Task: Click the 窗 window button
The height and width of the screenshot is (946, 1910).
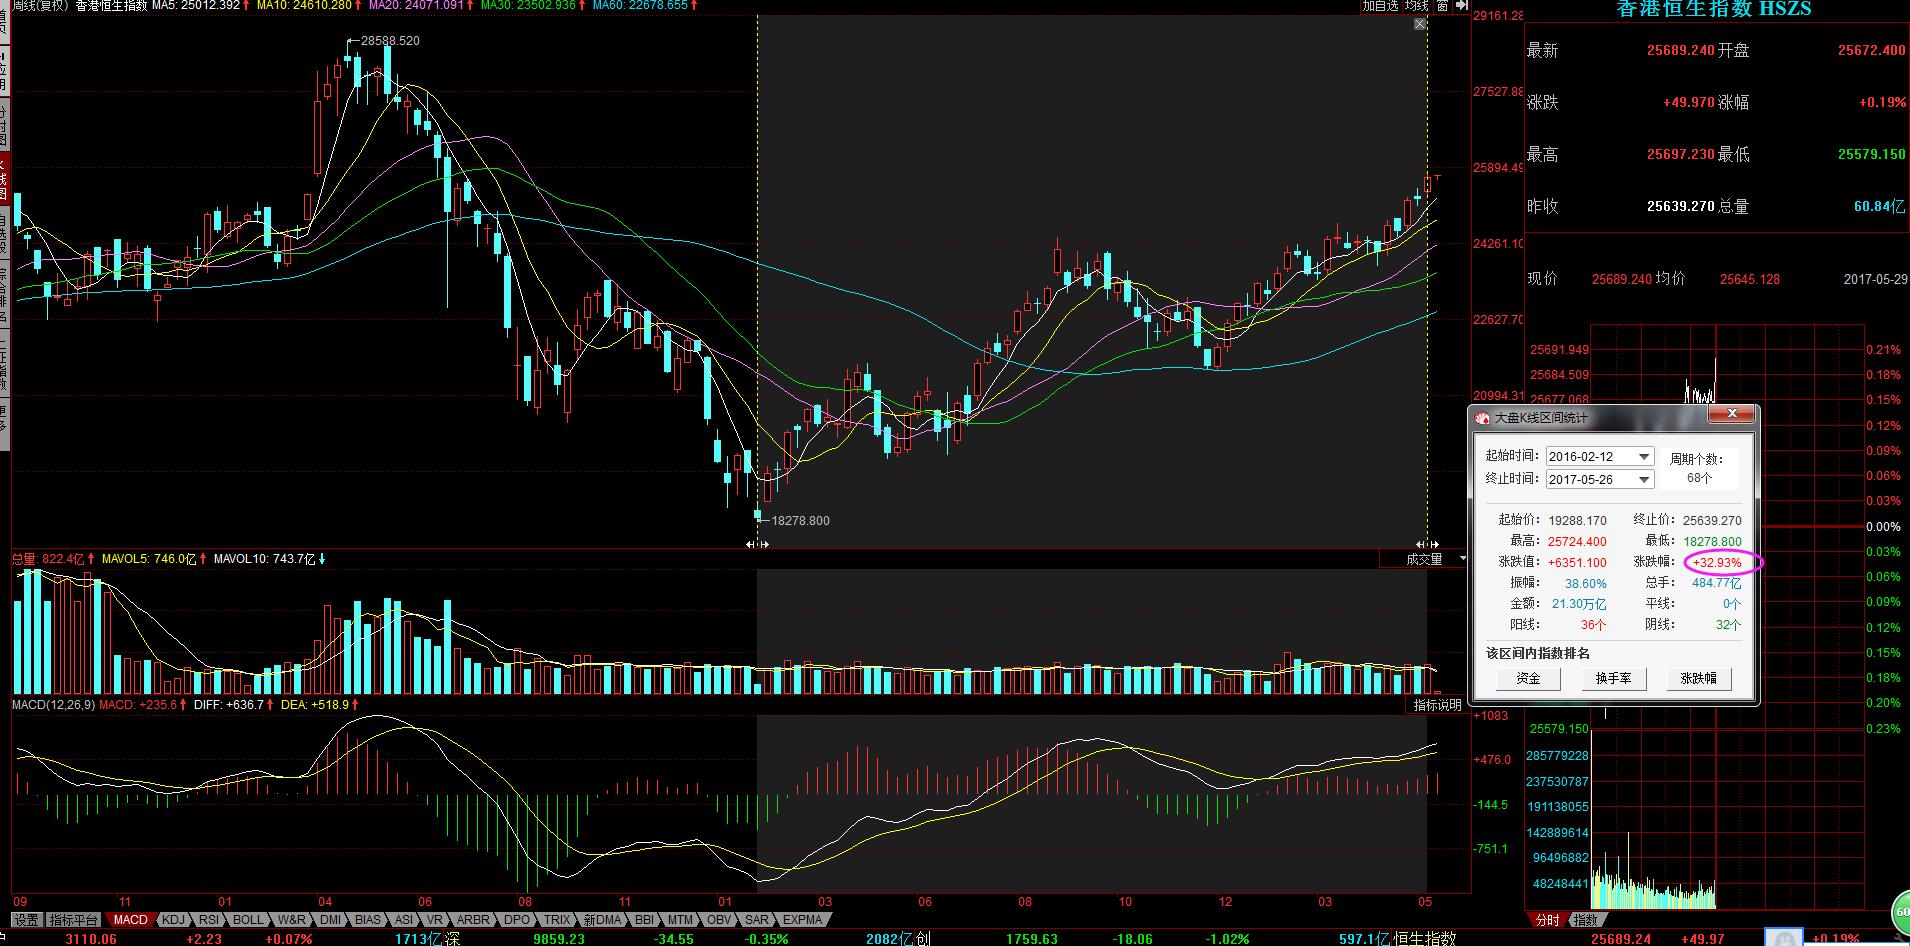Action: click(x=1443, y=6)
